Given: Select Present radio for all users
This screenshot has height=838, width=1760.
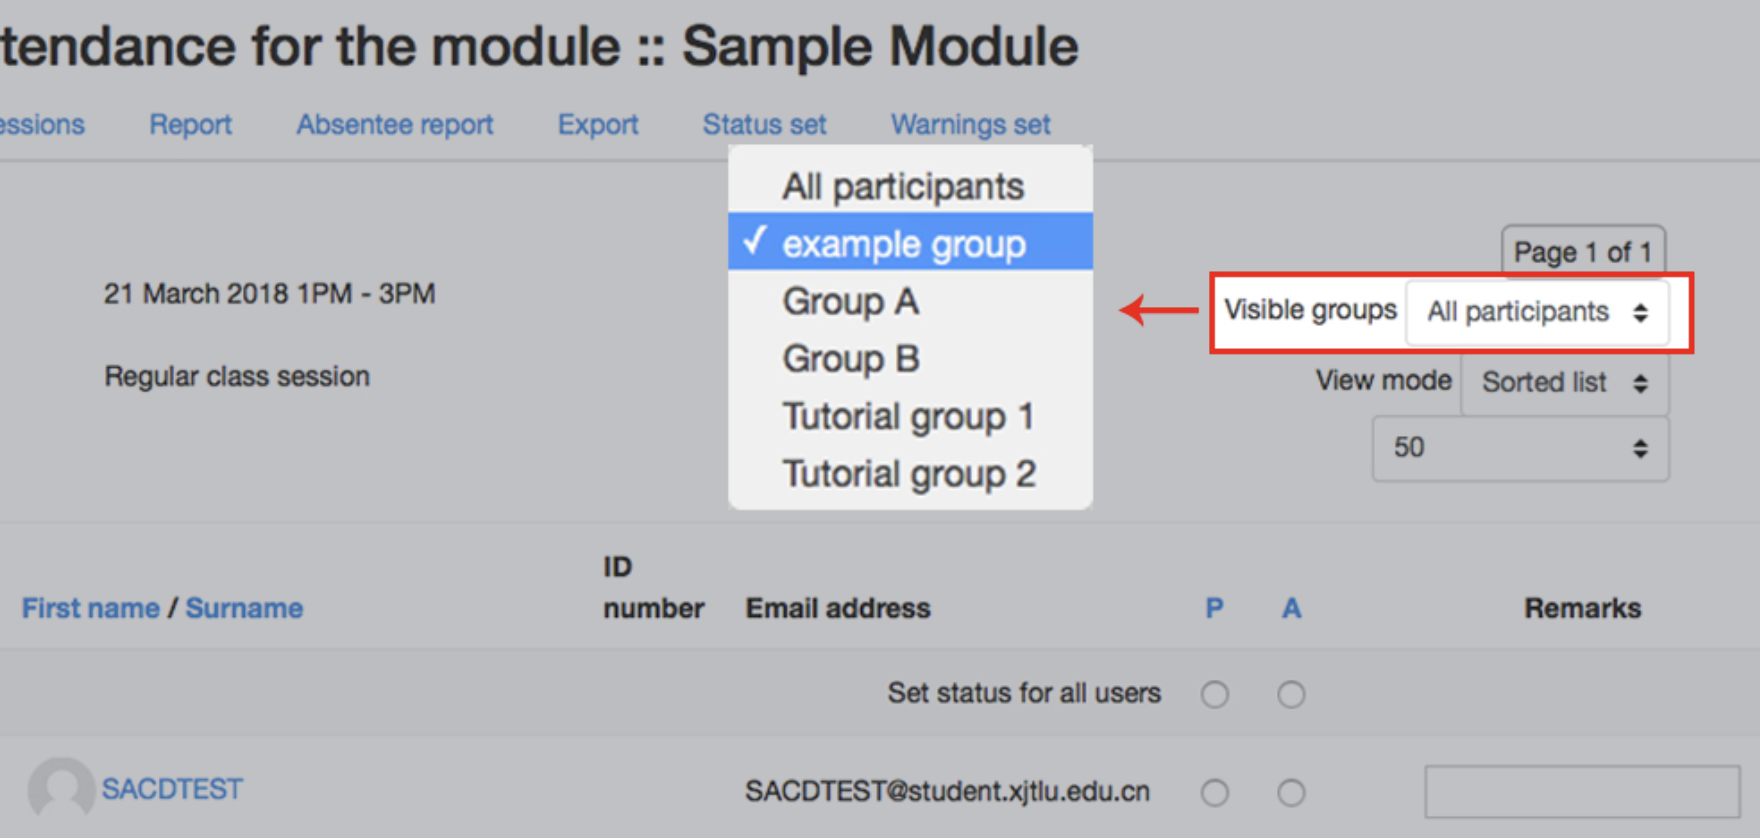Looking at the screenshot, I should (x=1215, y=694).
